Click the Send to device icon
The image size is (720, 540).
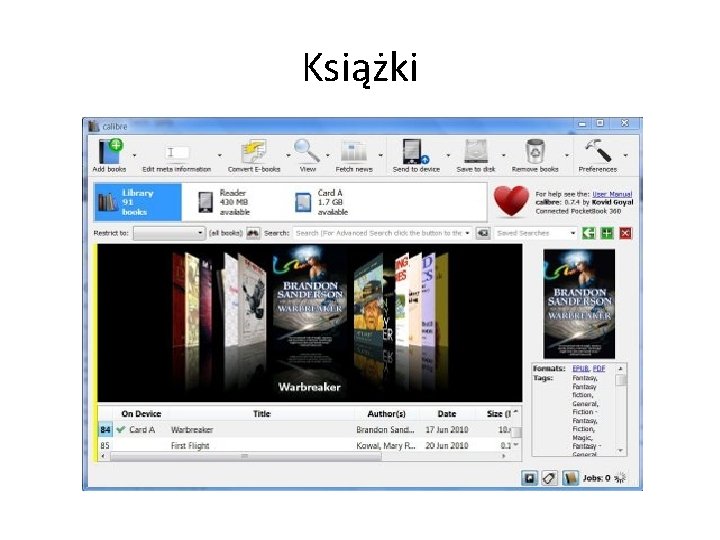[x=415, y=152]
